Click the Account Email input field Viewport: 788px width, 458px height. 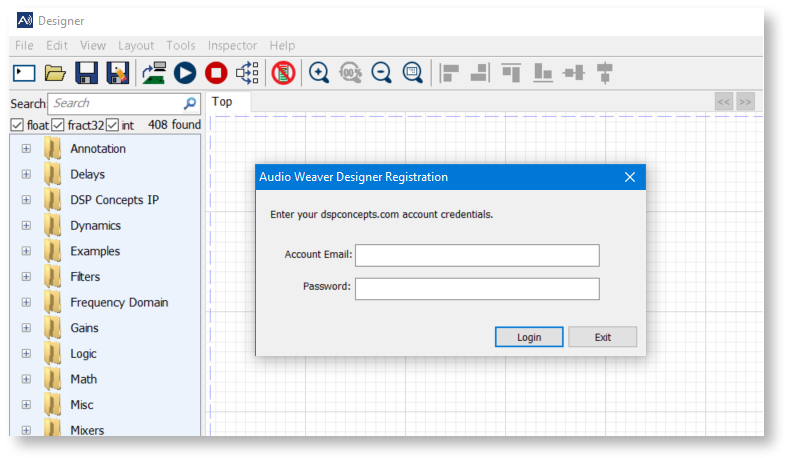point(477,255)
